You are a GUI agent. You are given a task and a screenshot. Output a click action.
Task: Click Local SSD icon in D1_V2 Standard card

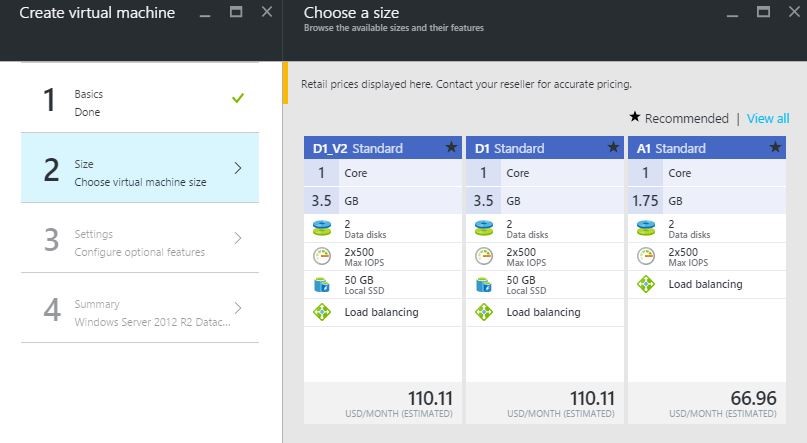click(x=322, y=284)
